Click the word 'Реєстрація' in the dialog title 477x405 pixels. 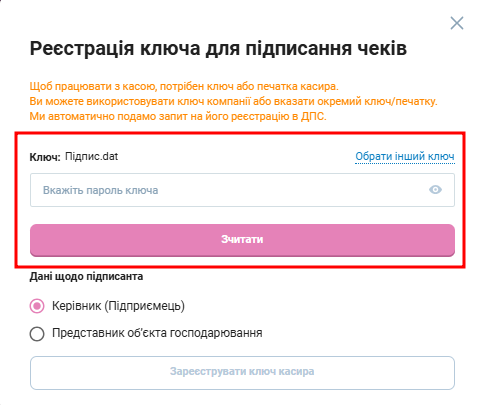(82, 49)
